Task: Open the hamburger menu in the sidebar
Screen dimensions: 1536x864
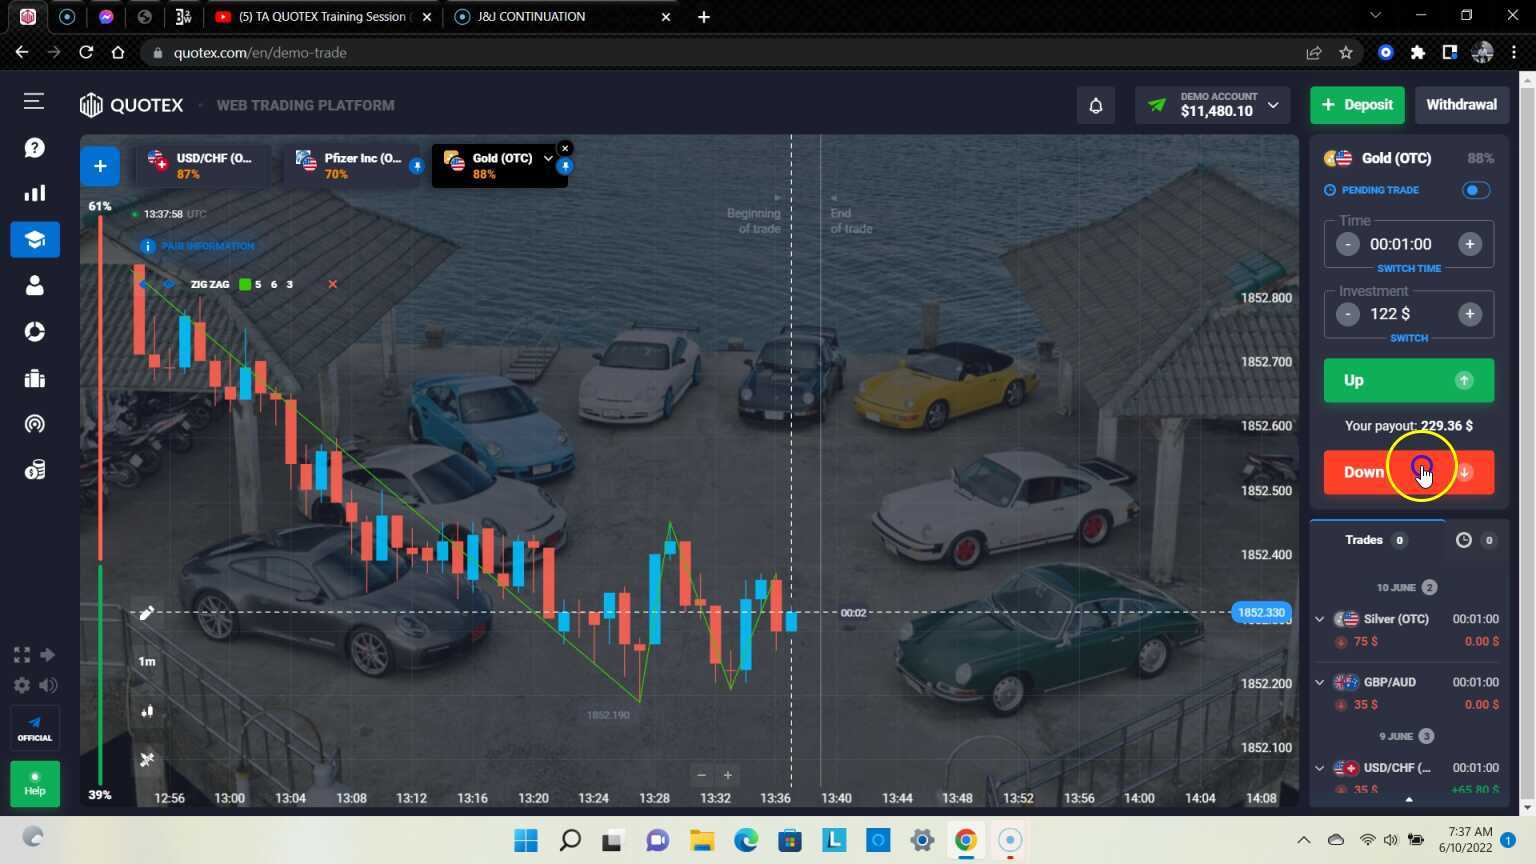Action: coord(34,101)
